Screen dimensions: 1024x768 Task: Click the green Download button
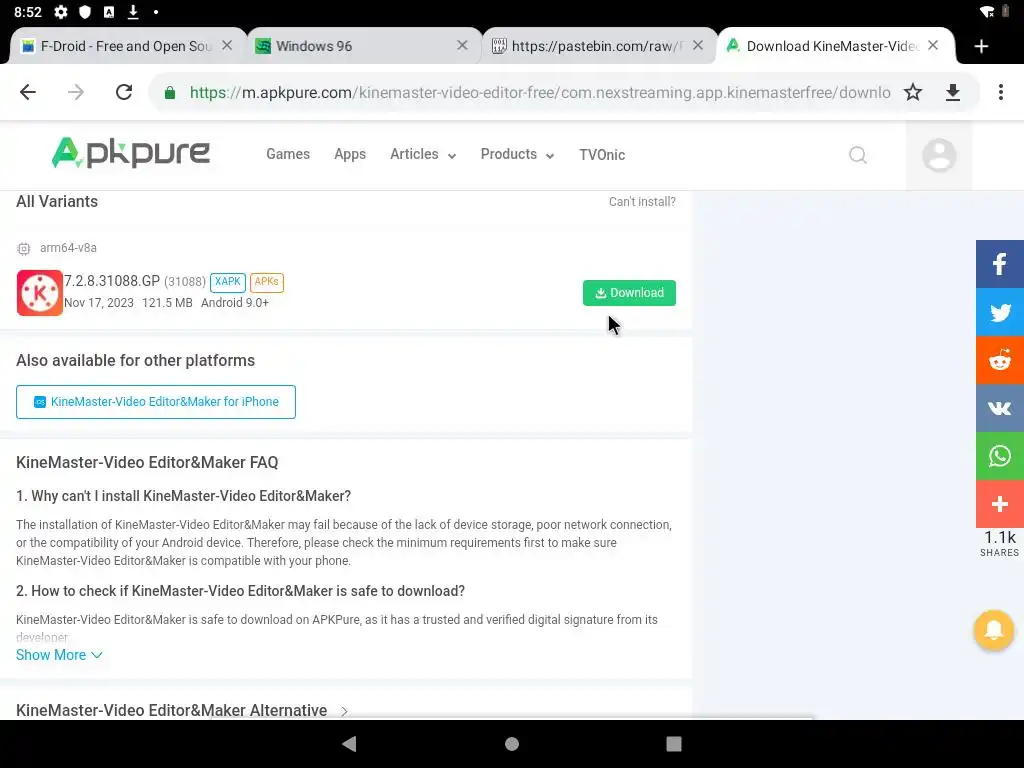pyautogui.click(x=629, y=293)
